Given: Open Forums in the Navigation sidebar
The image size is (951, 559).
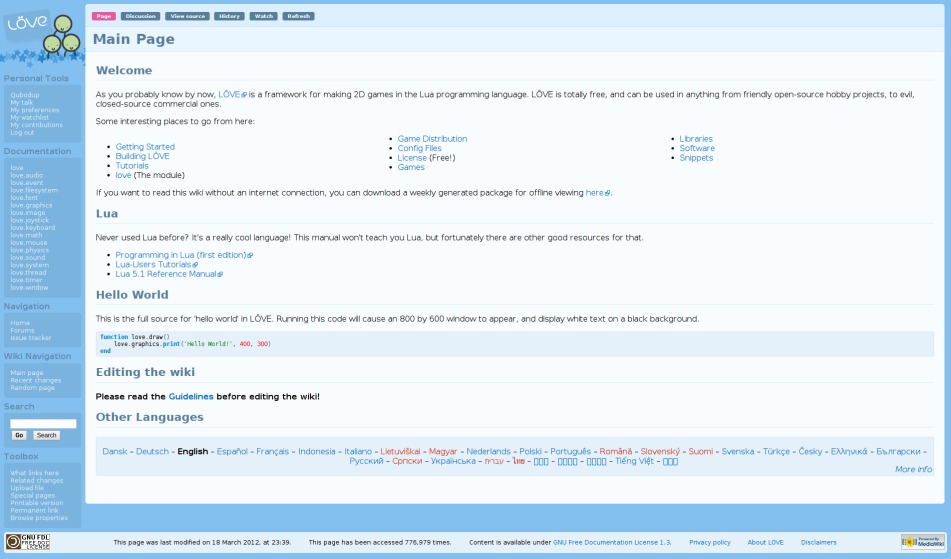Looking at the screenshot, I should tap(22, 330).
